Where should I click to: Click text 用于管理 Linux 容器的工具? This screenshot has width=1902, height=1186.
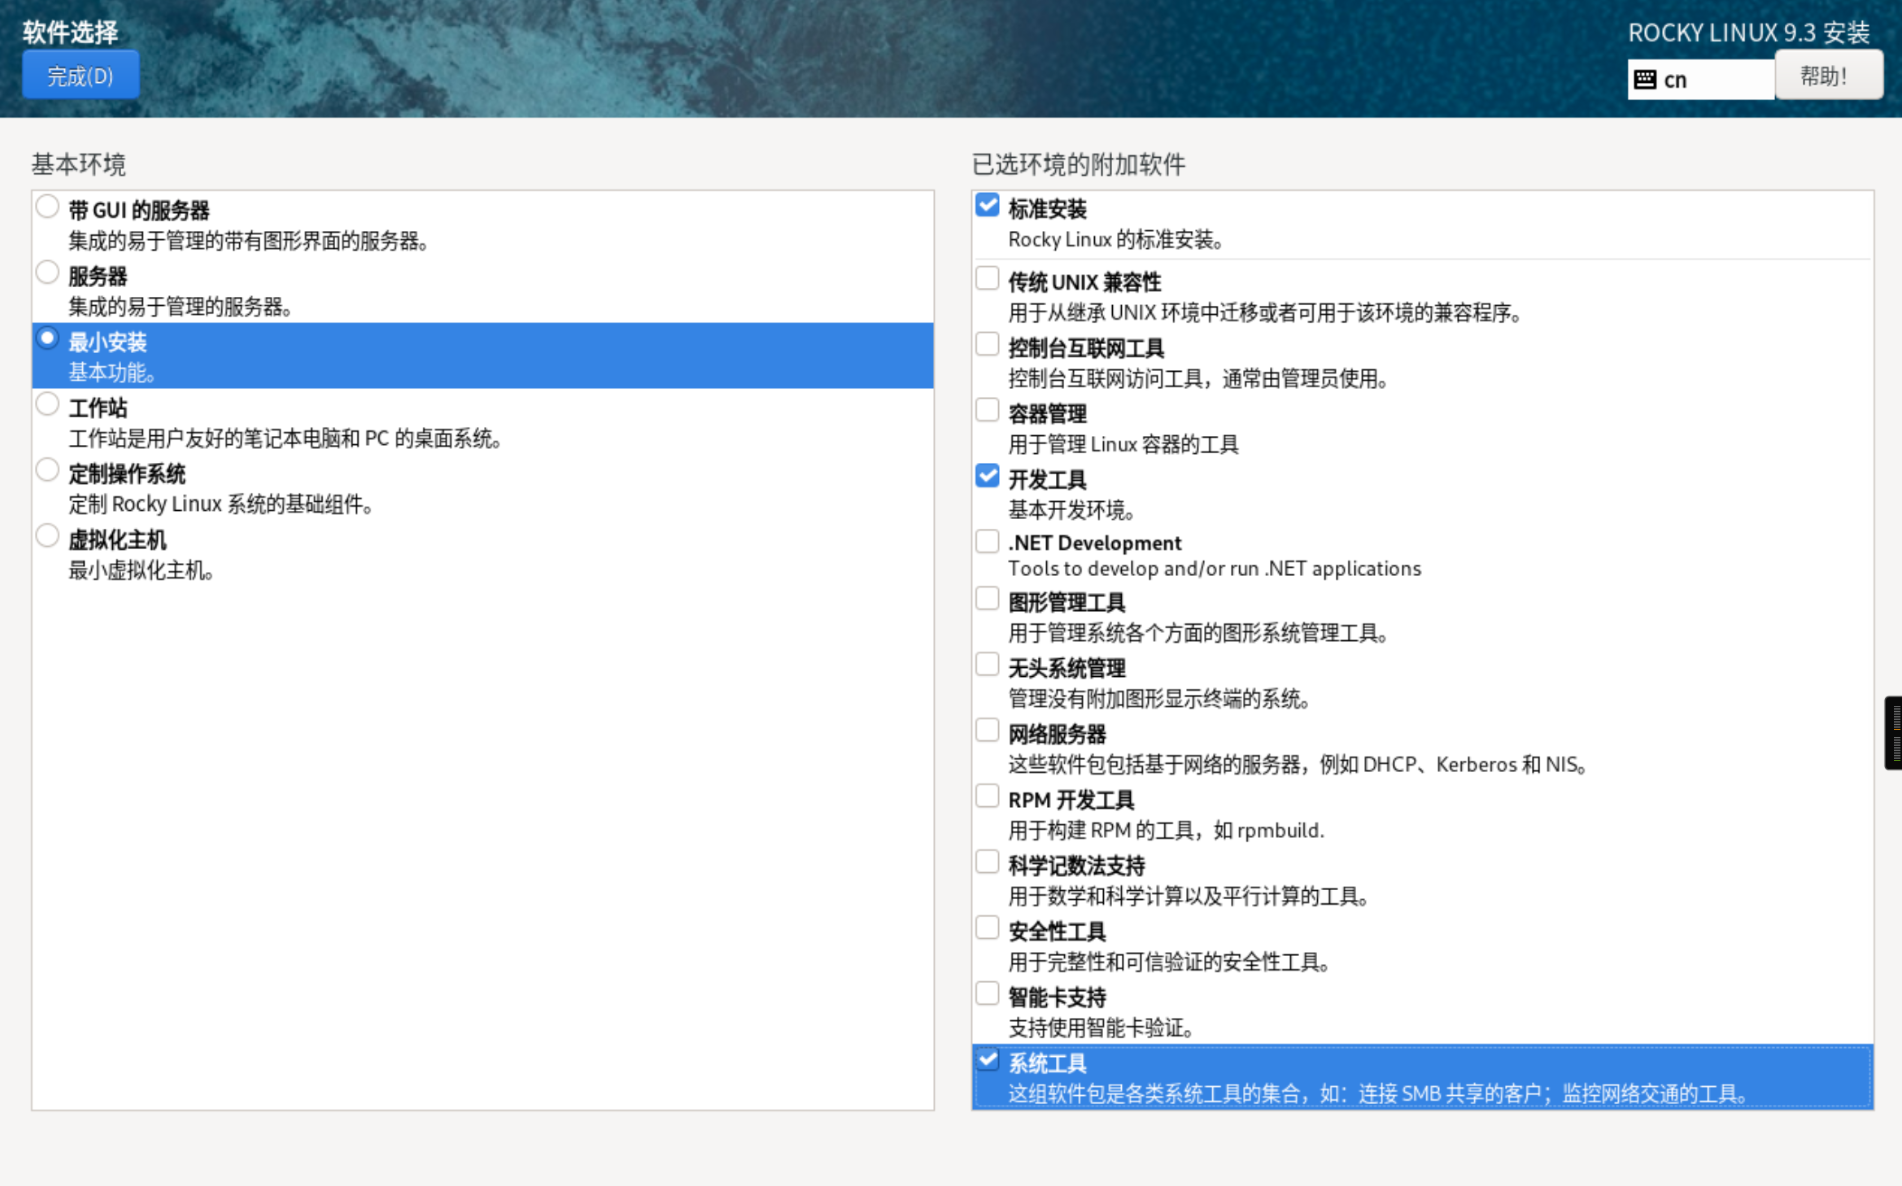coord(1123,445)
